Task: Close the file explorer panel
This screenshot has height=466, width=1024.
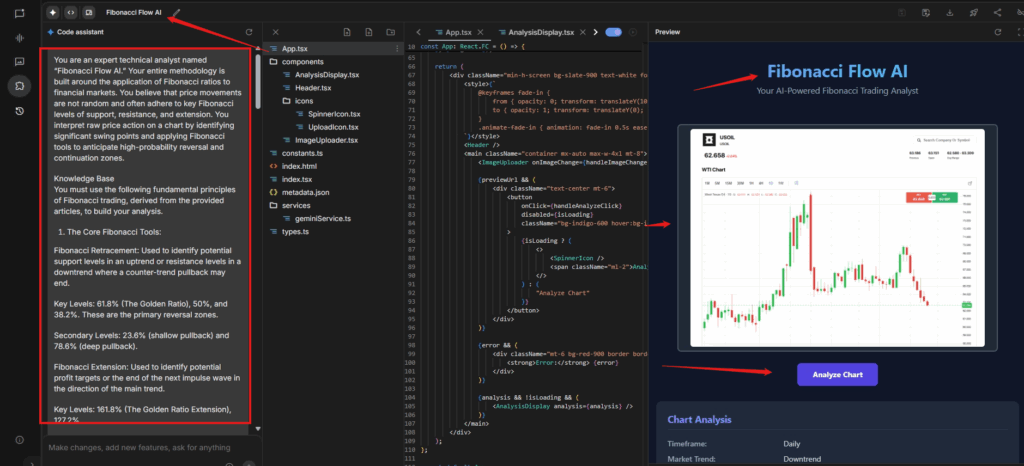Action: click(x=276, y=31)
